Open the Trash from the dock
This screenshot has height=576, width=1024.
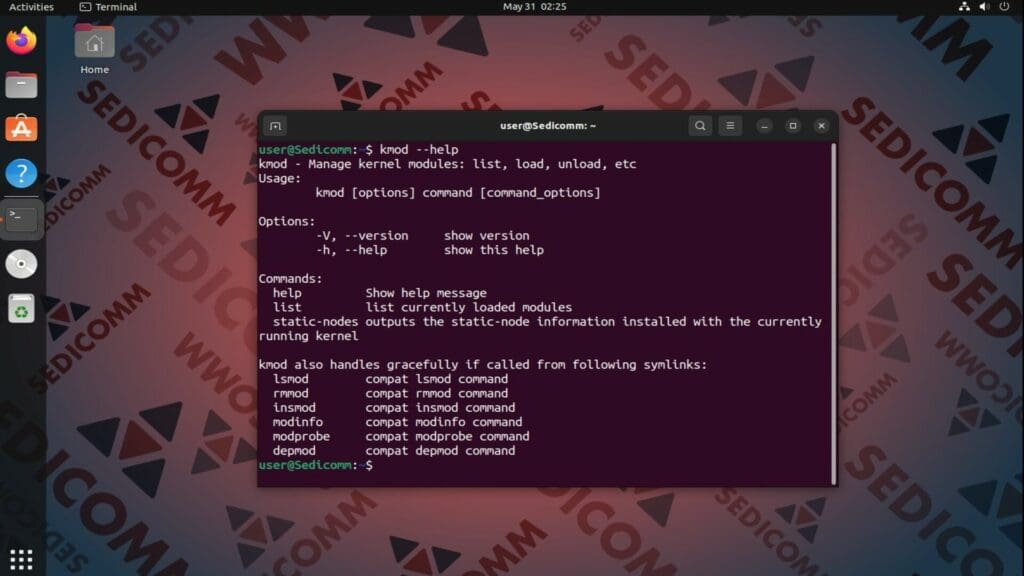[22, 308]
